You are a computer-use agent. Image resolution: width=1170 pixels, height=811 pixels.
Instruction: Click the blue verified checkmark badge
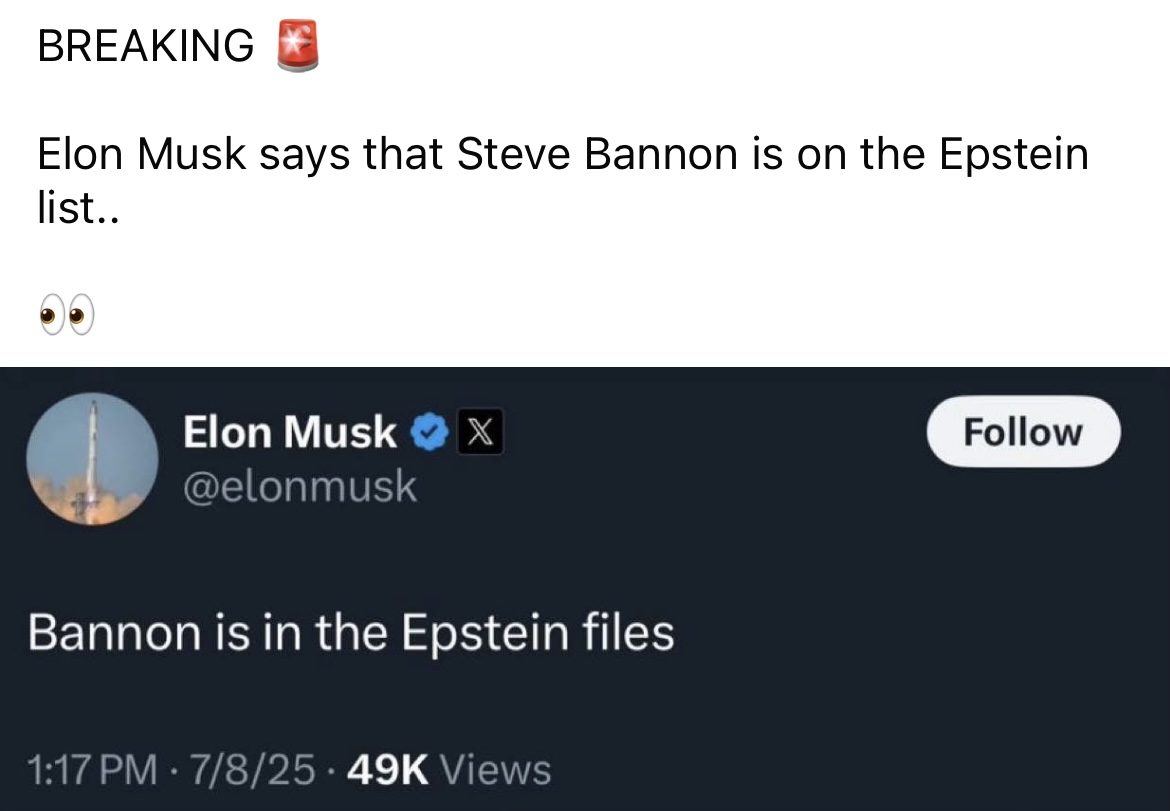pyautogui.click(x=429, y=432)
